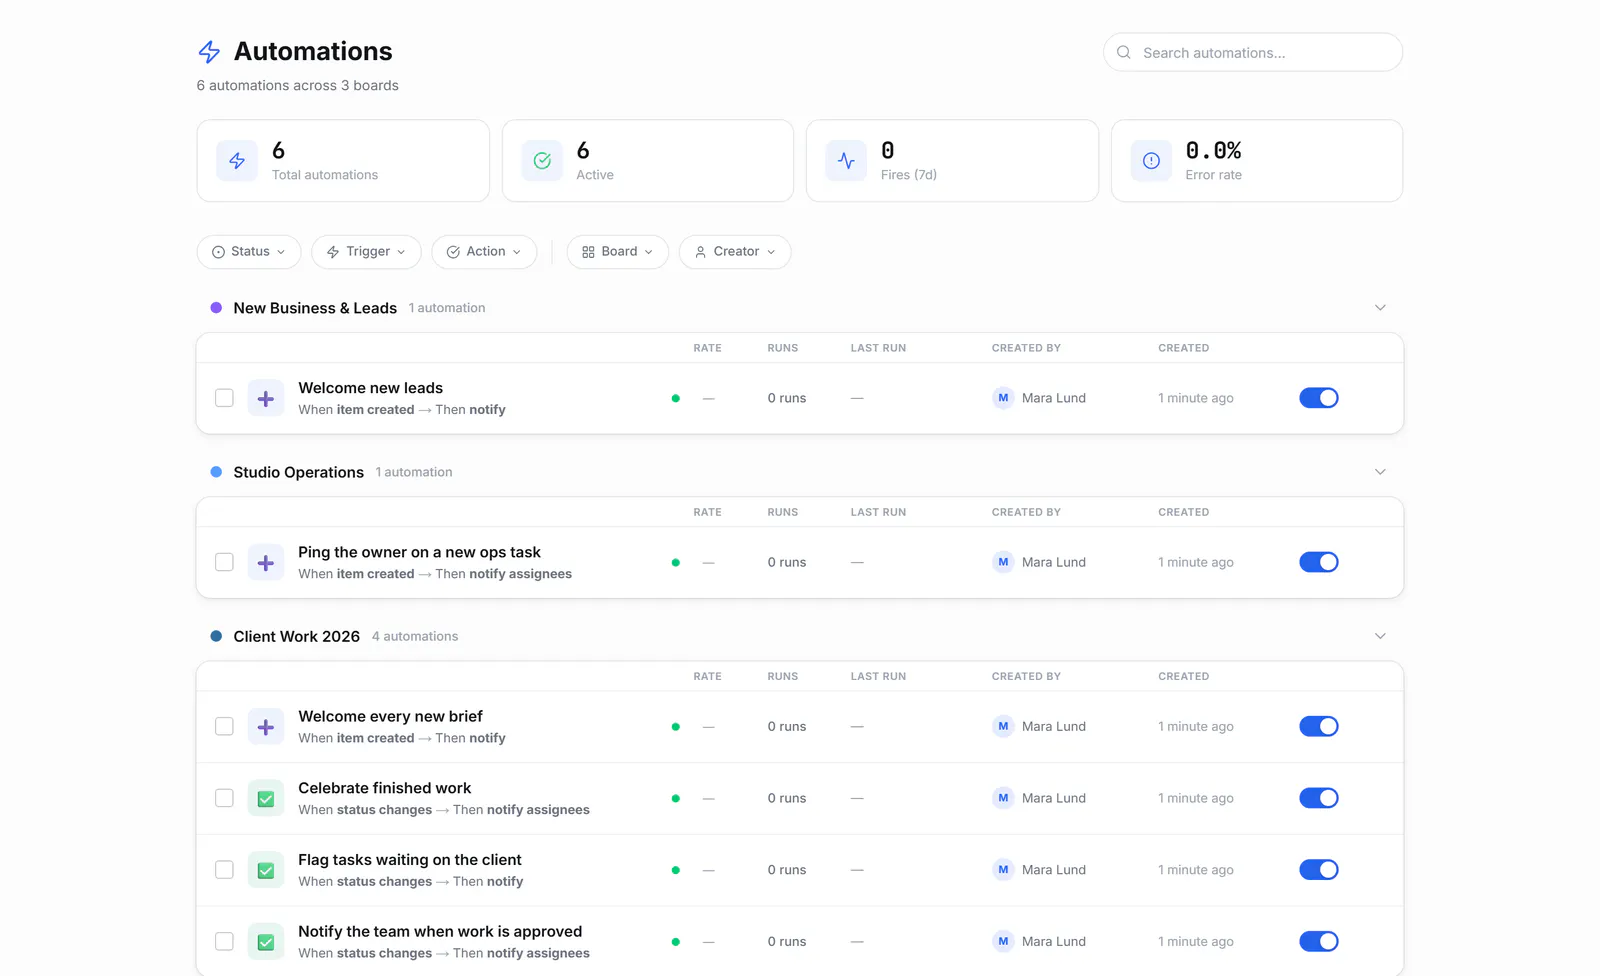This screenshot has width=1600, height=976.
Task: Click the plus icon for Welcome every new brief
Action: [266, 727]
